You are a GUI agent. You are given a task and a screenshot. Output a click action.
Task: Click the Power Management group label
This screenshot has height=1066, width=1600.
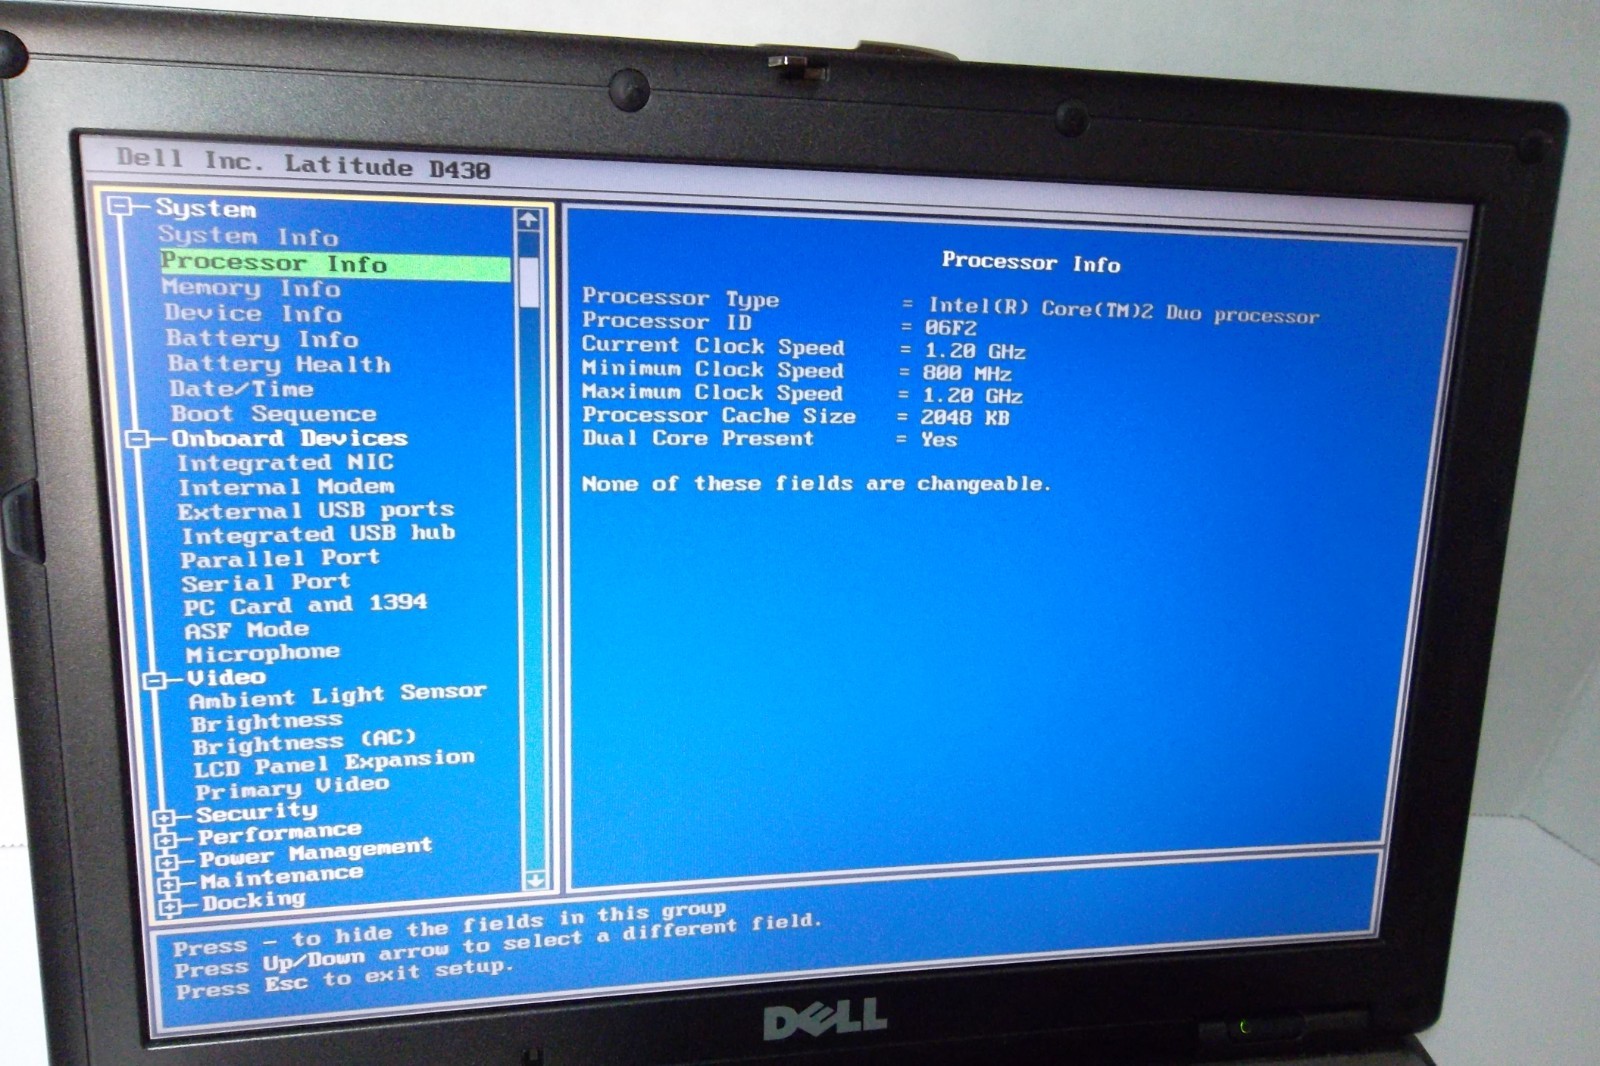[316, 852]
